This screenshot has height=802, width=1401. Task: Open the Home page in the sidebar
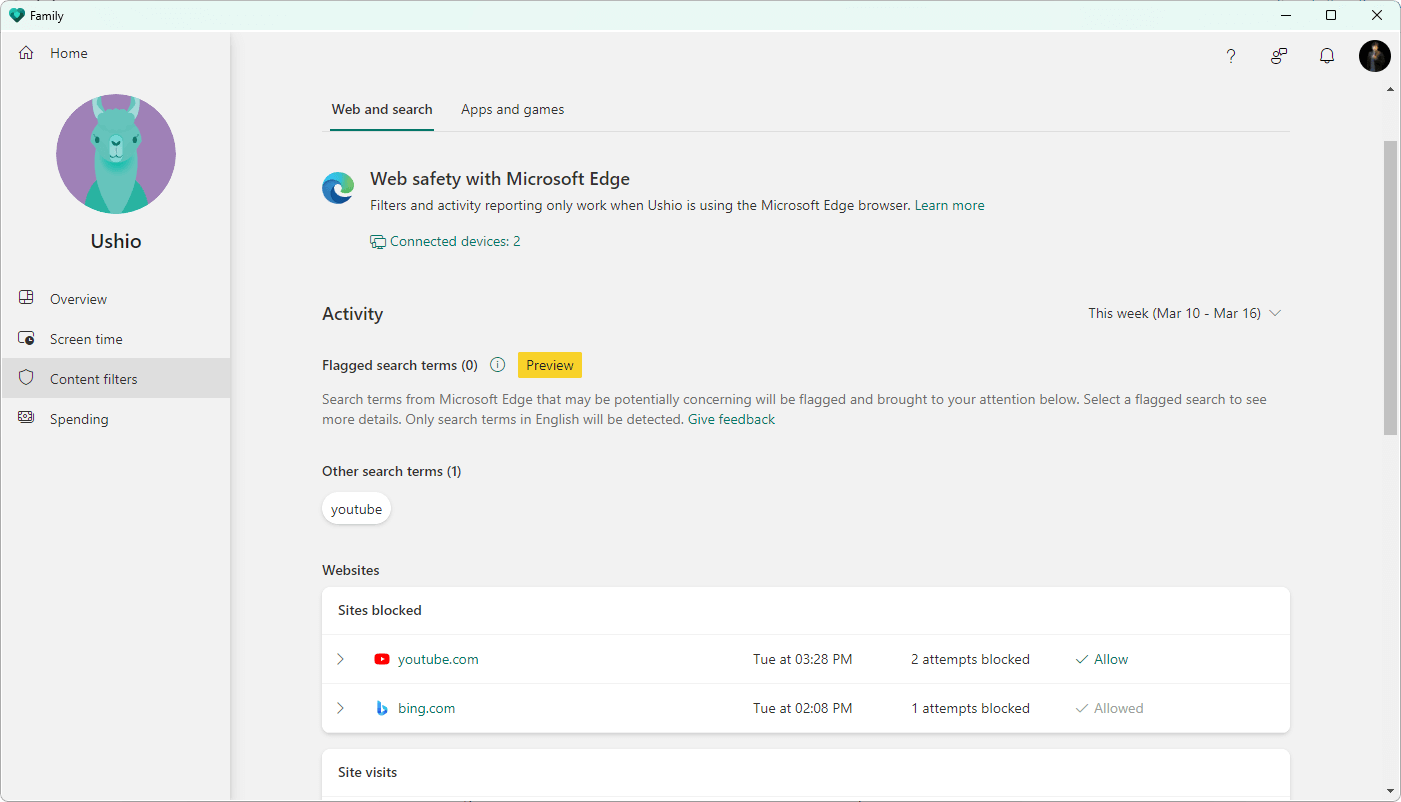[116, 53]
